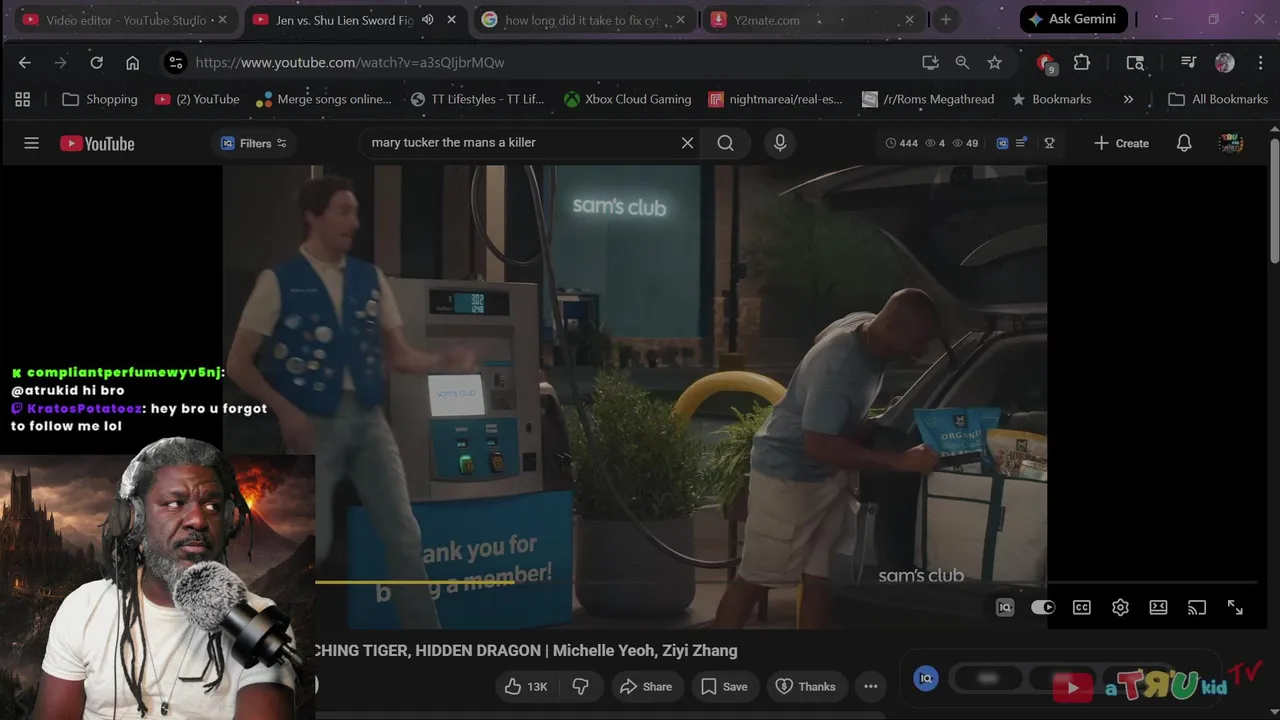Open vidIQ list icon with blue dot
This screenshot has height=720, width=1280.
pos(1021,143)
